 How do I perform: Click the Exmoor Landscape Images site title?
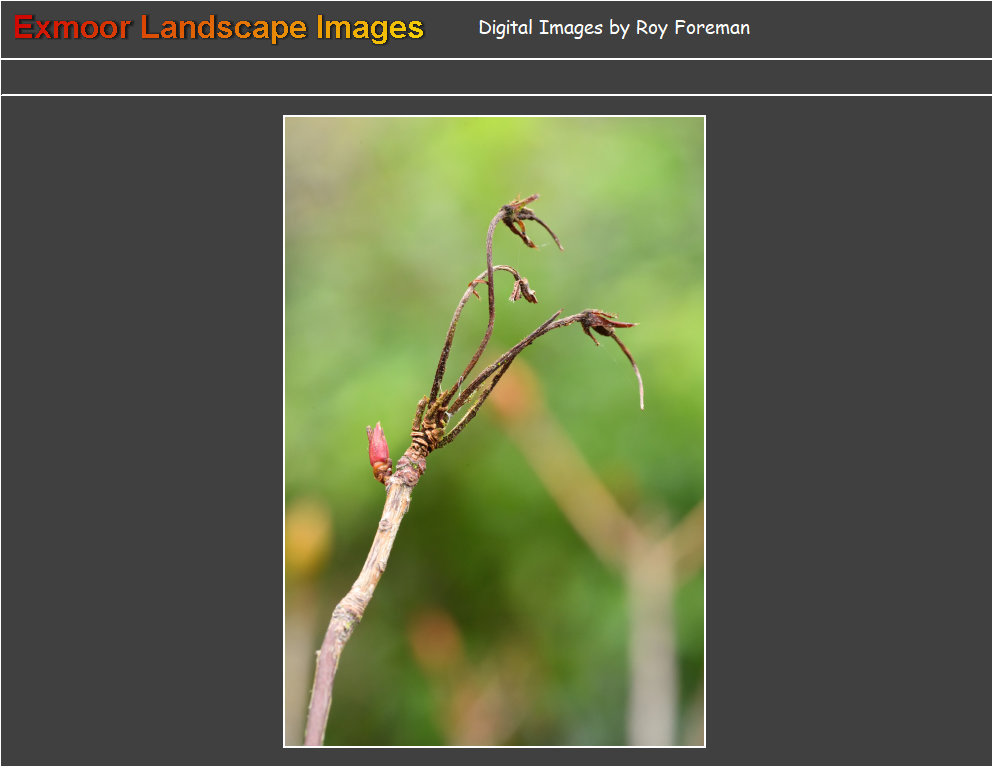coord(218,29)
